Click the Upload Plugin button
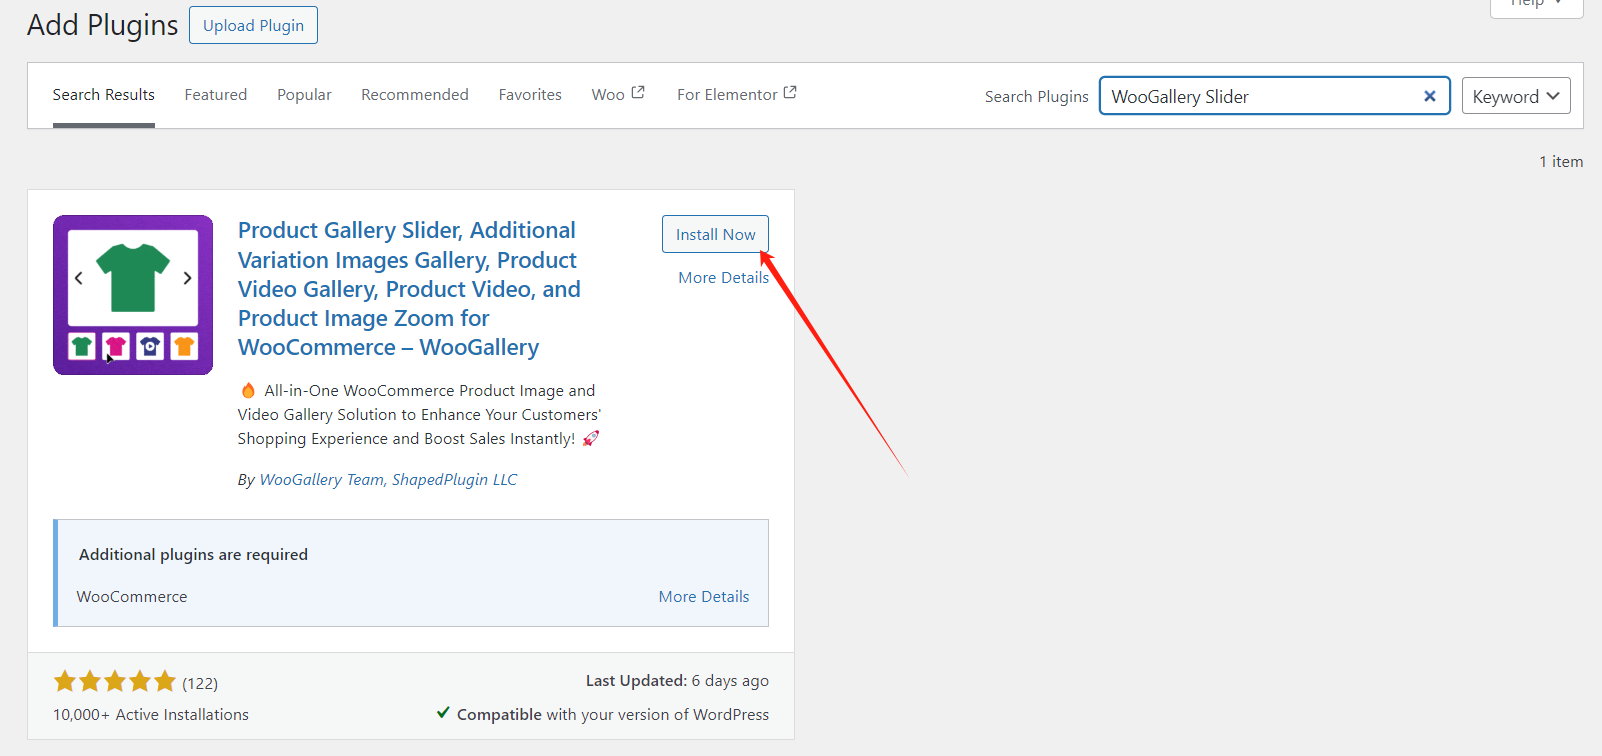 pos(253,25)
